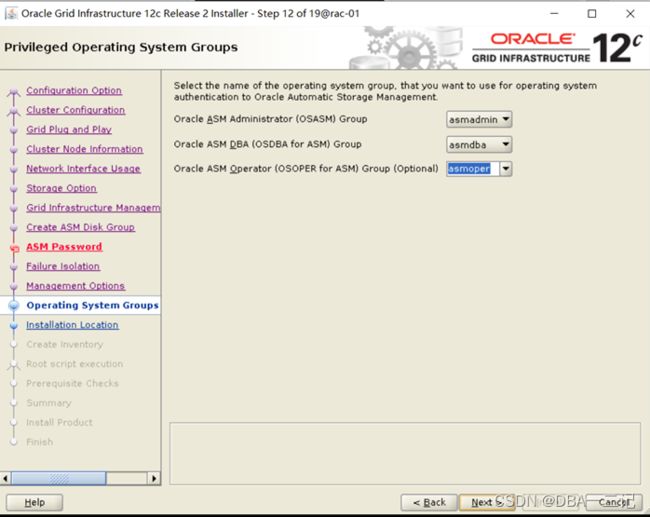
Task: Click the disabled Root script execution step
Action: point(75,364)
